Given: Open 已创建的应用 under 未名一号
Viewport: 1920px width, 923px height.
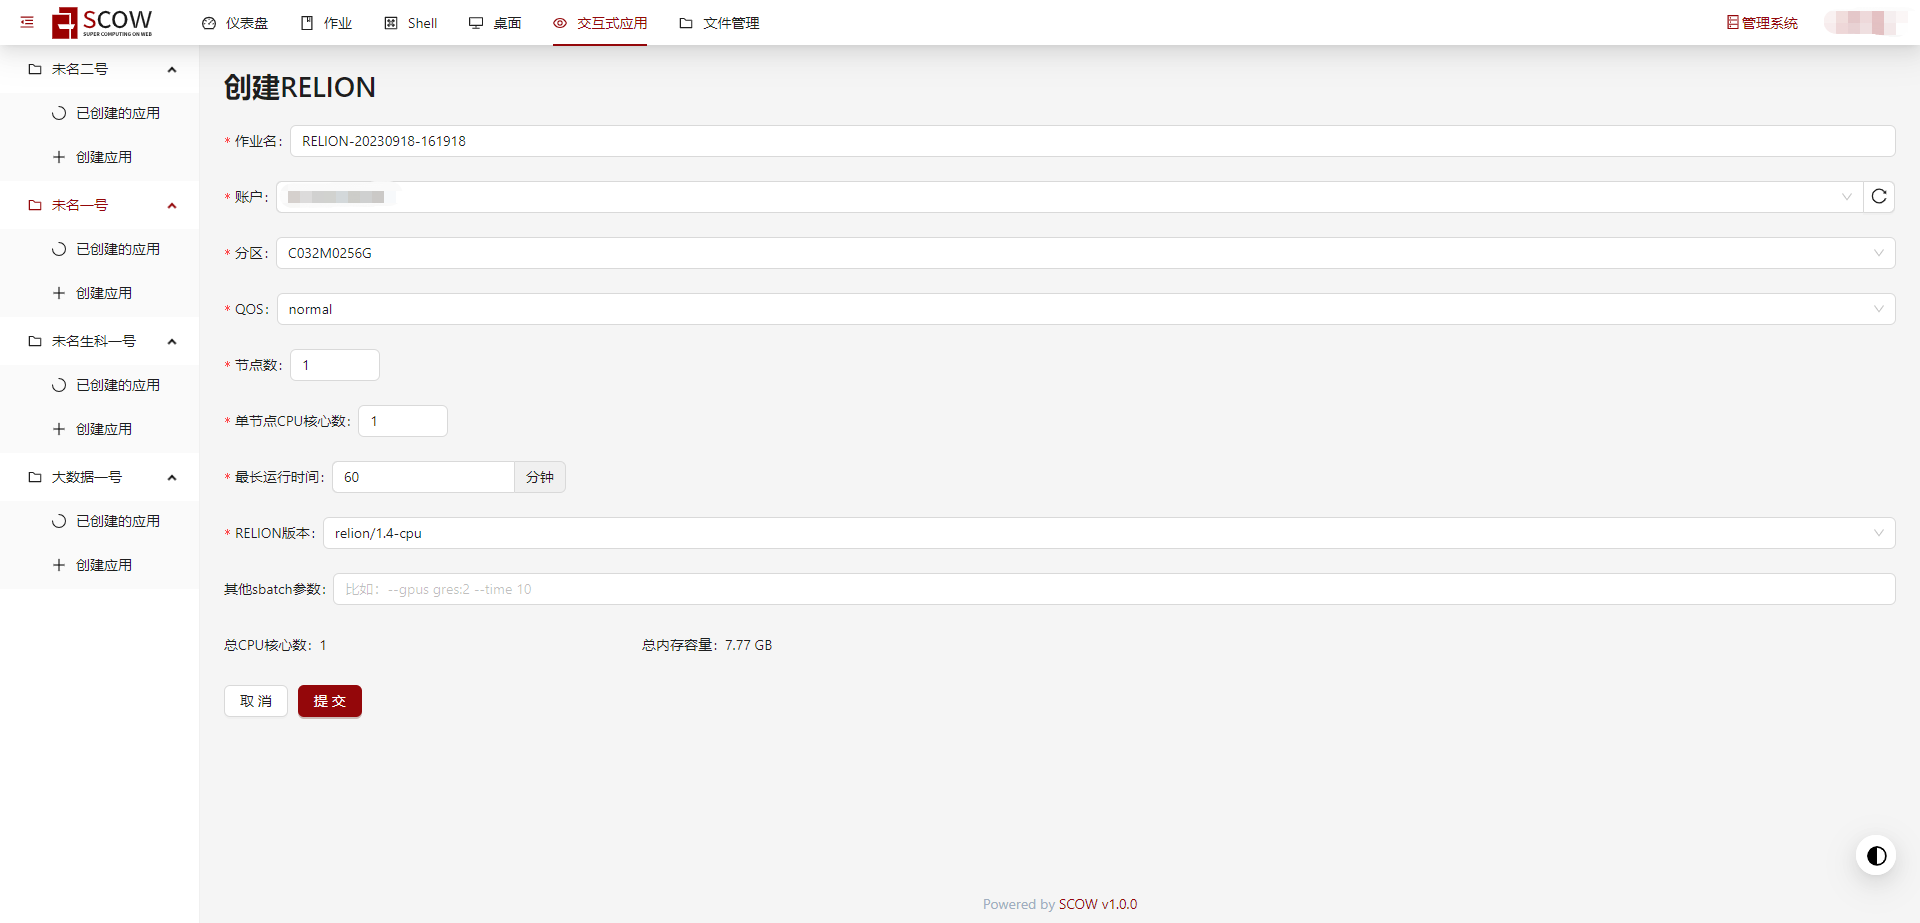Looking at the screenshot, I should tap(117, 249).
